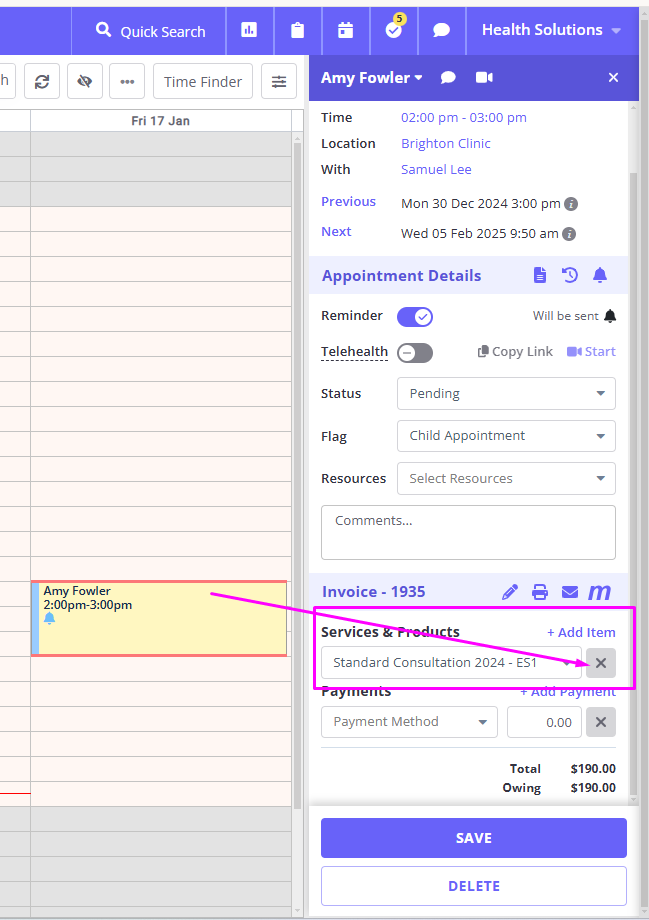Open the reports chart icon in top bar
The height and width of the screenshot is (920, 649).
click(249, 30)
